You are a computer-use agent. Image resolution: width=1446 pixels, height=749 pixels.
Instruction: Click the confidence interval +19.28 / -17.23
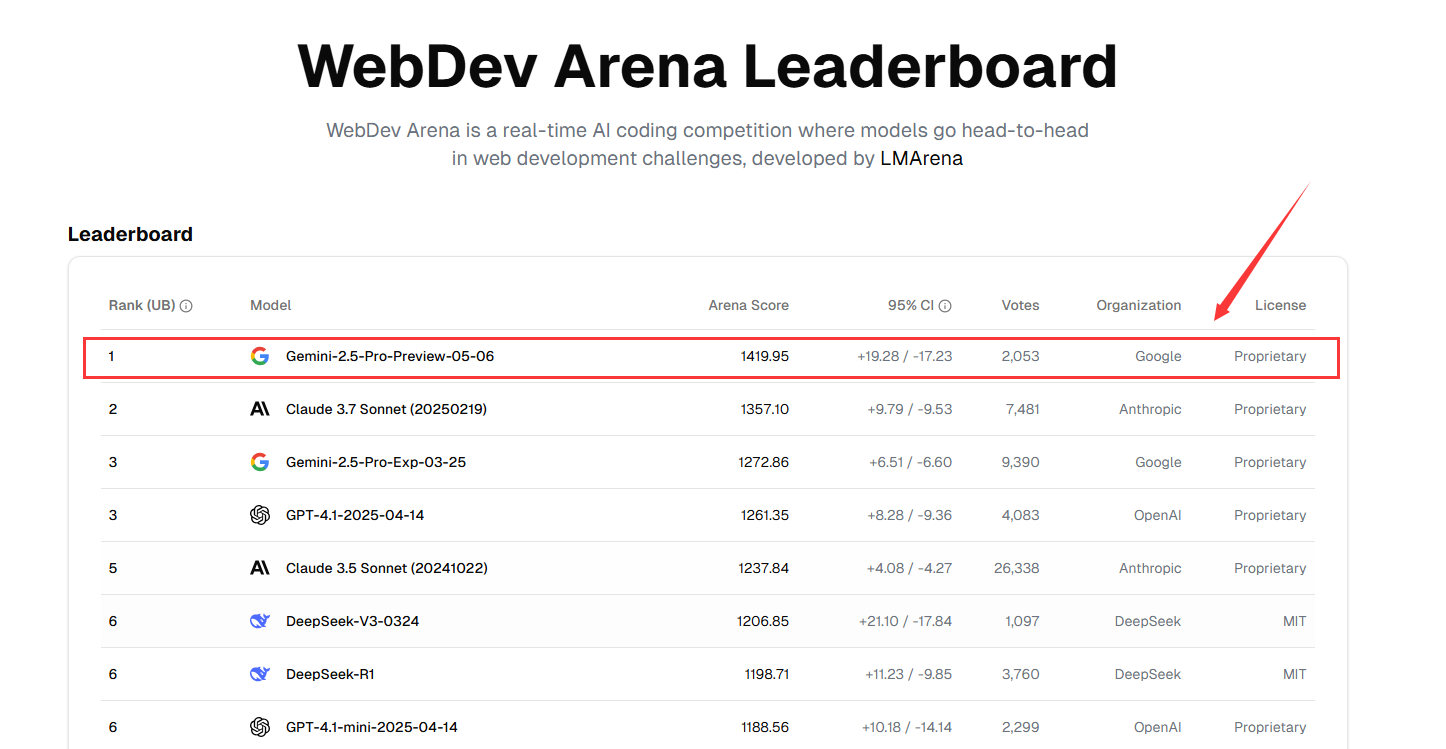click(904, 356)
